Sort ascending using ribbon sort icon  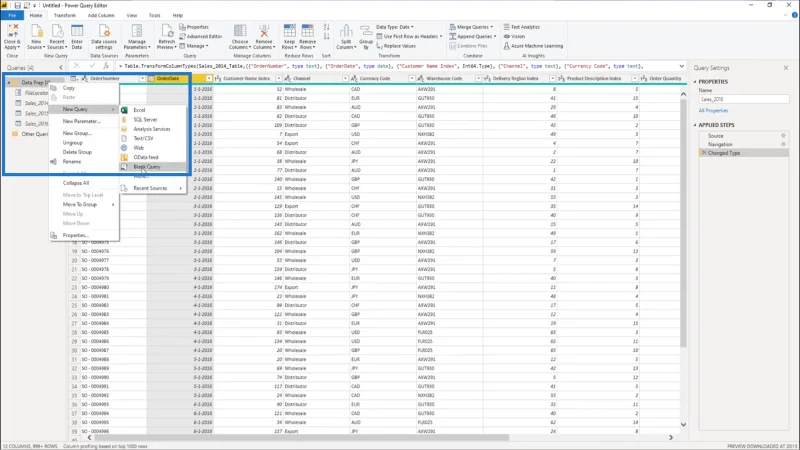[x=327, y=27]
